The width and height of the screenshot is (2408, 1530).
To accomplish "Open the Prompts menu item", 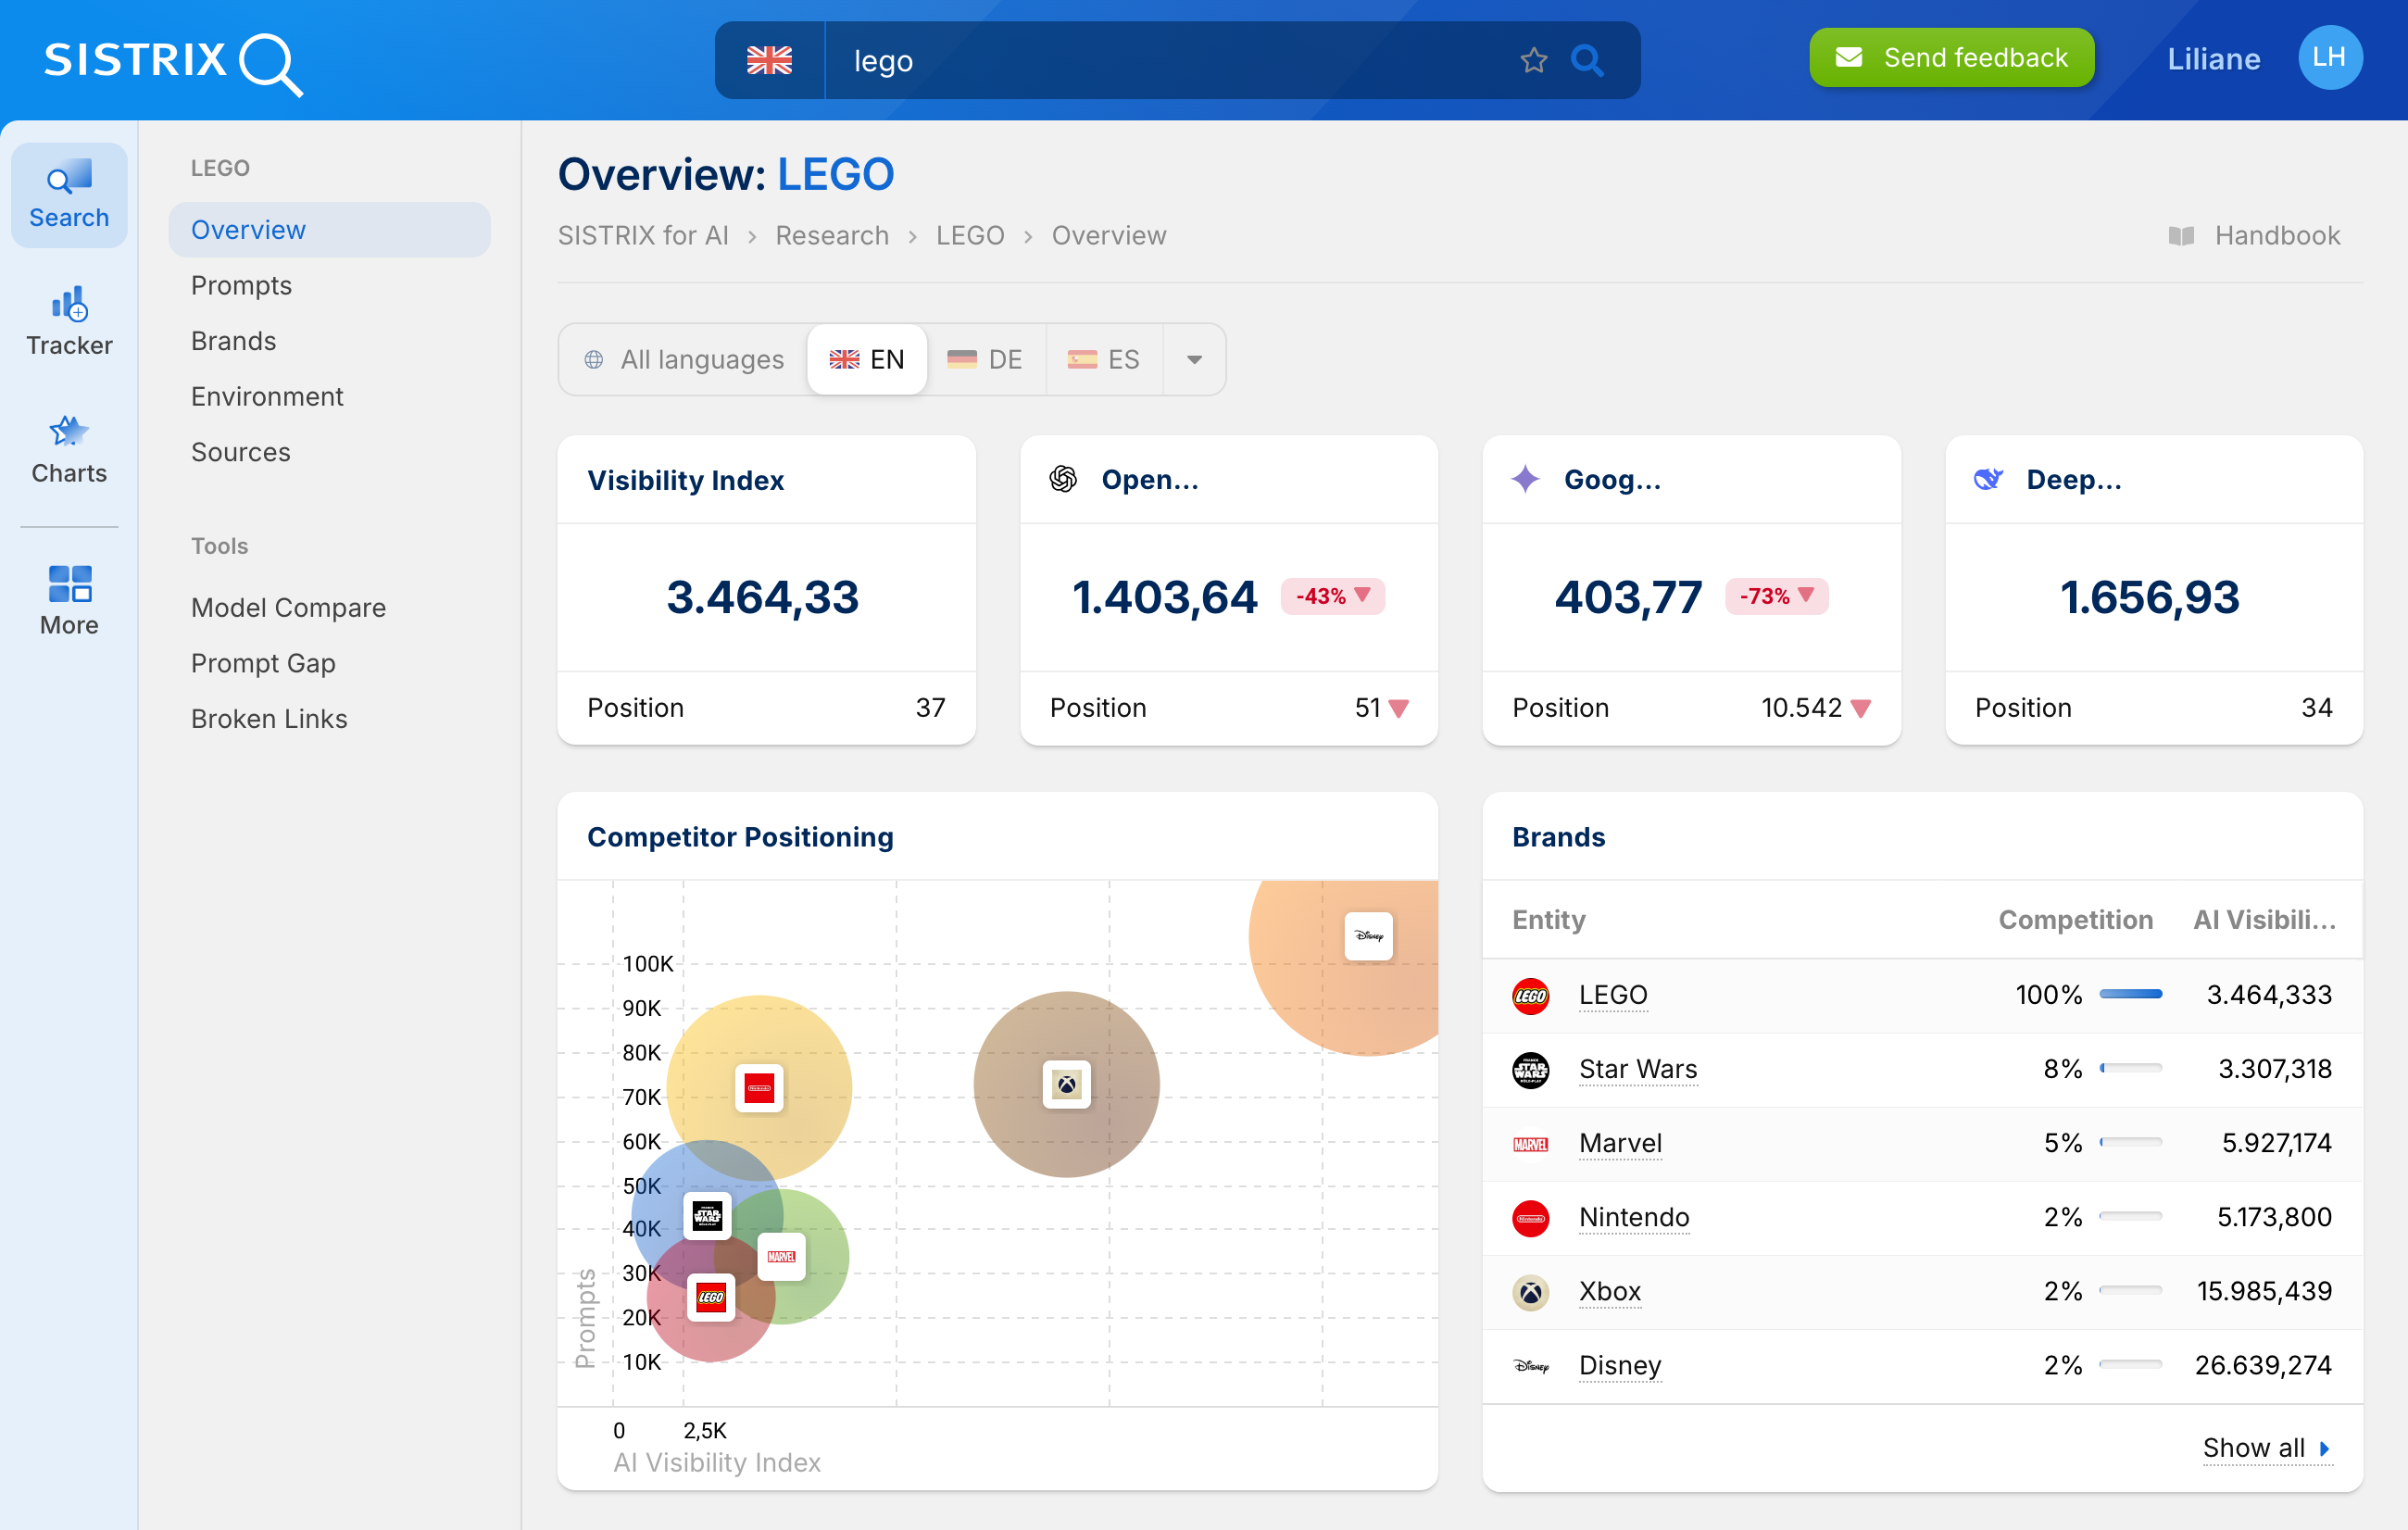I will (x=241, y=286).
